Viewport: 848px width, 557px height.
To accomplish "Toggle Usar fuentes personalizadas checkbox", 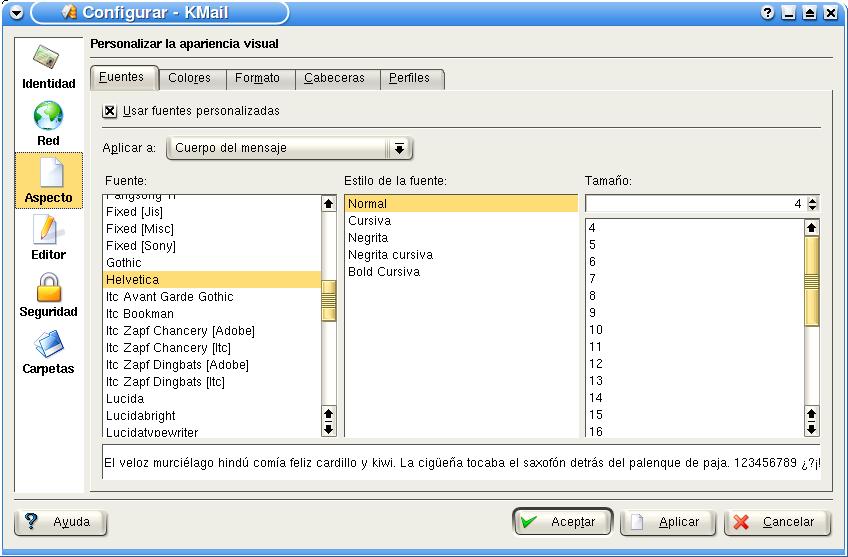I will (x=110, y=111).
